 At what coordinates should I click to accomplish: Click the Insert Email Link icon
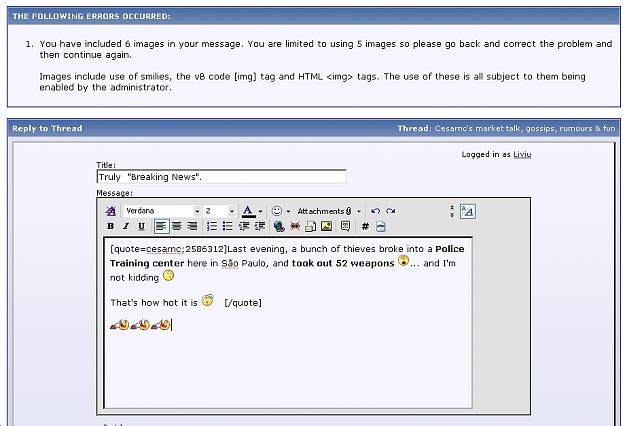(x=311, y=226)
